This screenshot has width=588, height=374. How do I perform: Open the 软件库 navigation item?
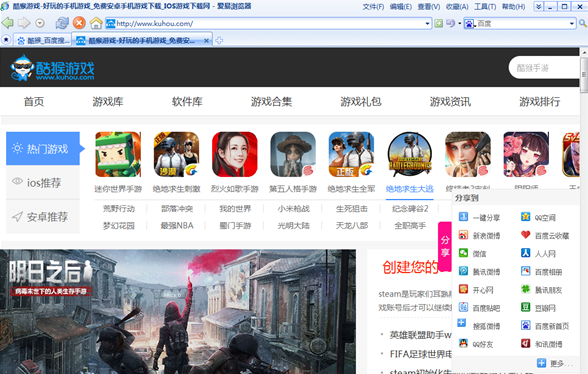click(187, 101)
